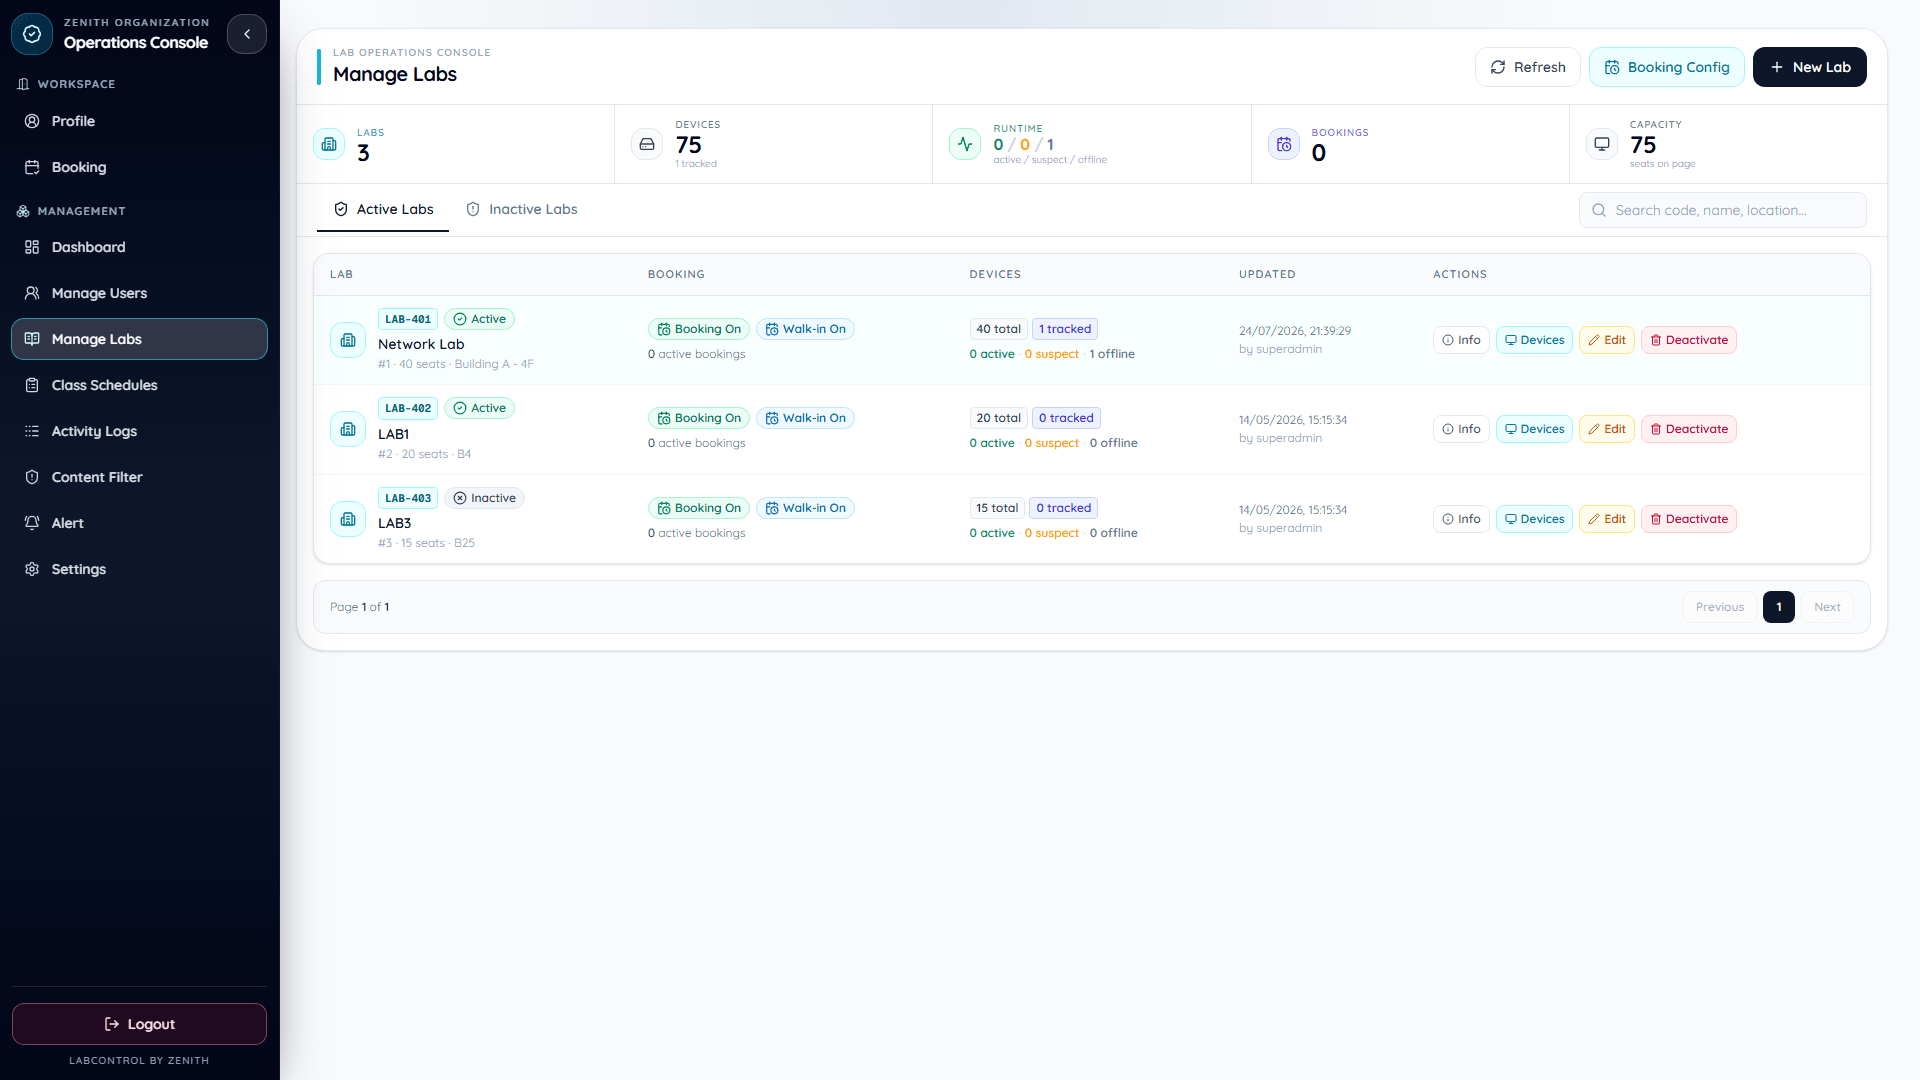Viewport: 1920px width, 1080px height.
Task: Go to the Next page
Action: click(1827, 607)
